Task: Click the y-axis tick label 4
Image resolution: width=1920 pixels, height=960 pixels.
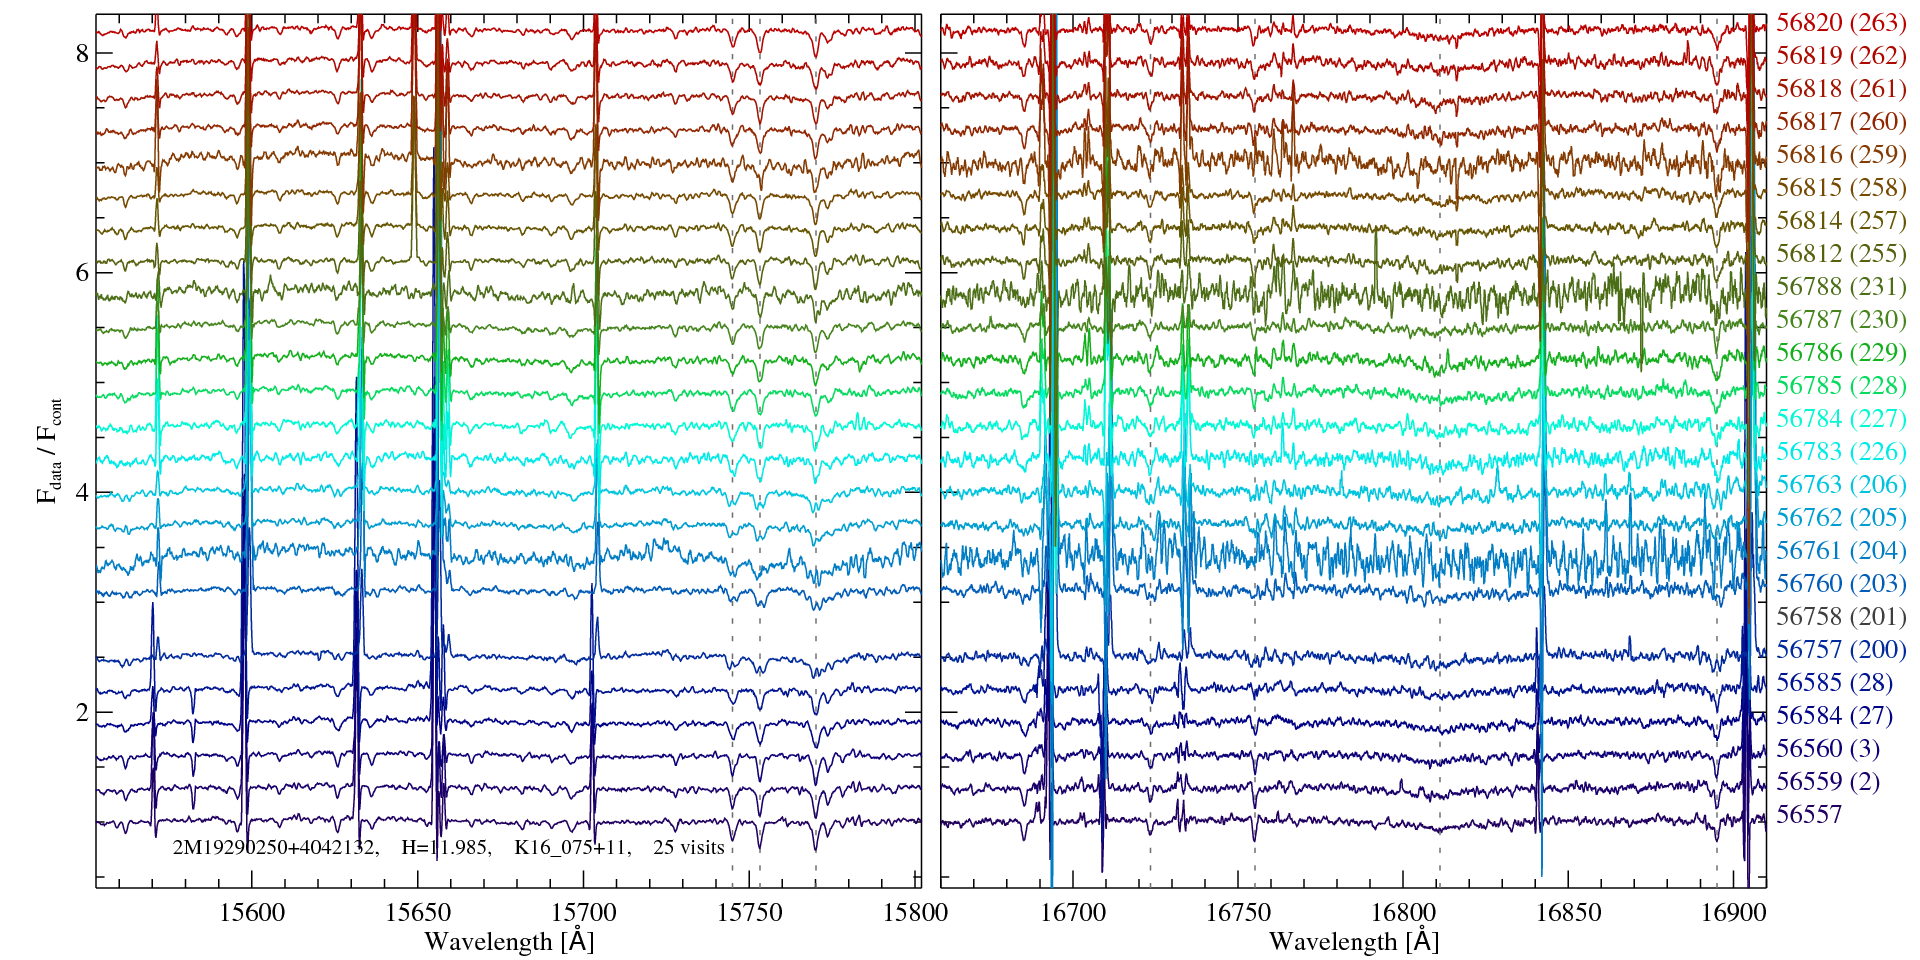Action: pyautogui.click(x=82, y=493)
